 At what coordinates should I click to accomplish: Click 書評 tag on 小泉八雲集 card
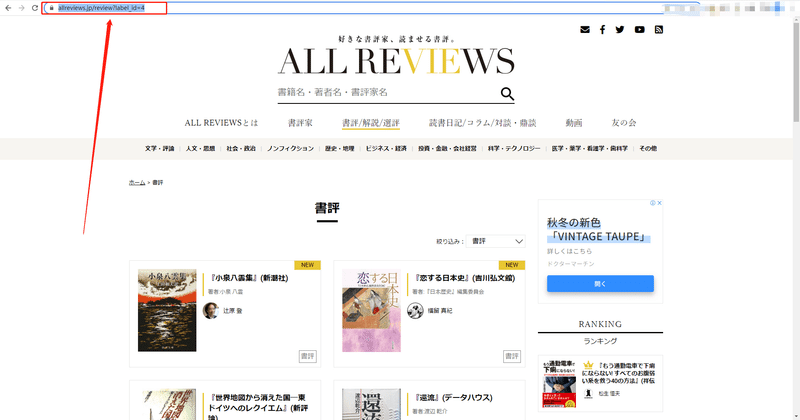pyautogui.click(x=308, y=356)
